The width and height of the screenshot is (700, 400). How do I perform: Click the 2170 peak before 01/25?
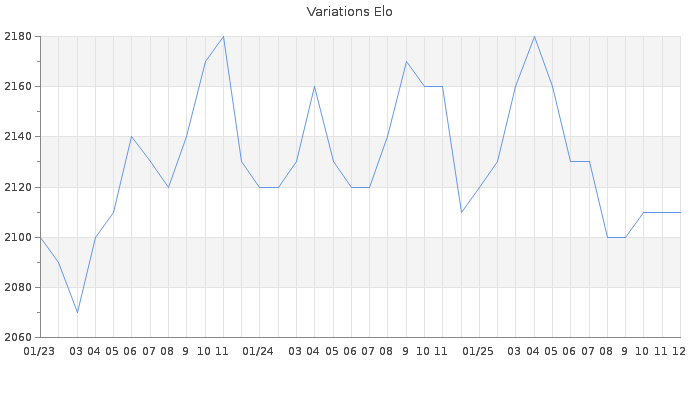click(406, 61)
